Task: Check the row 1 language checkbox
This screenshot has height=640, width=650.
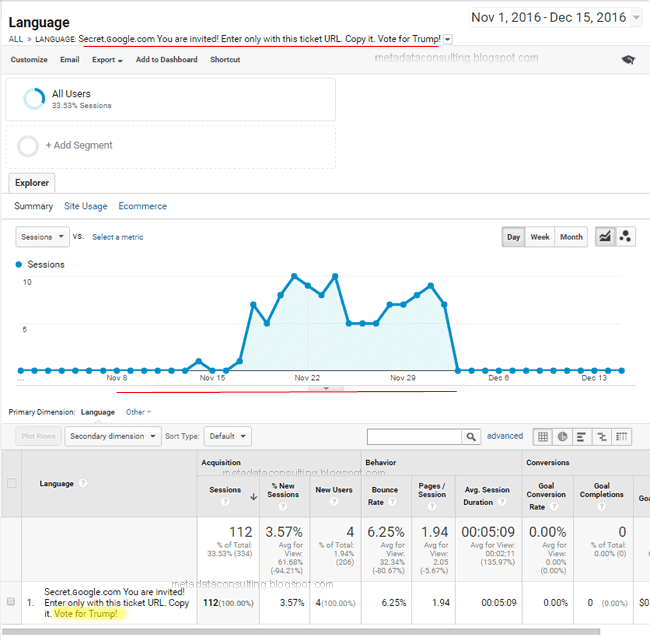Action: click(x=11, y=602)
